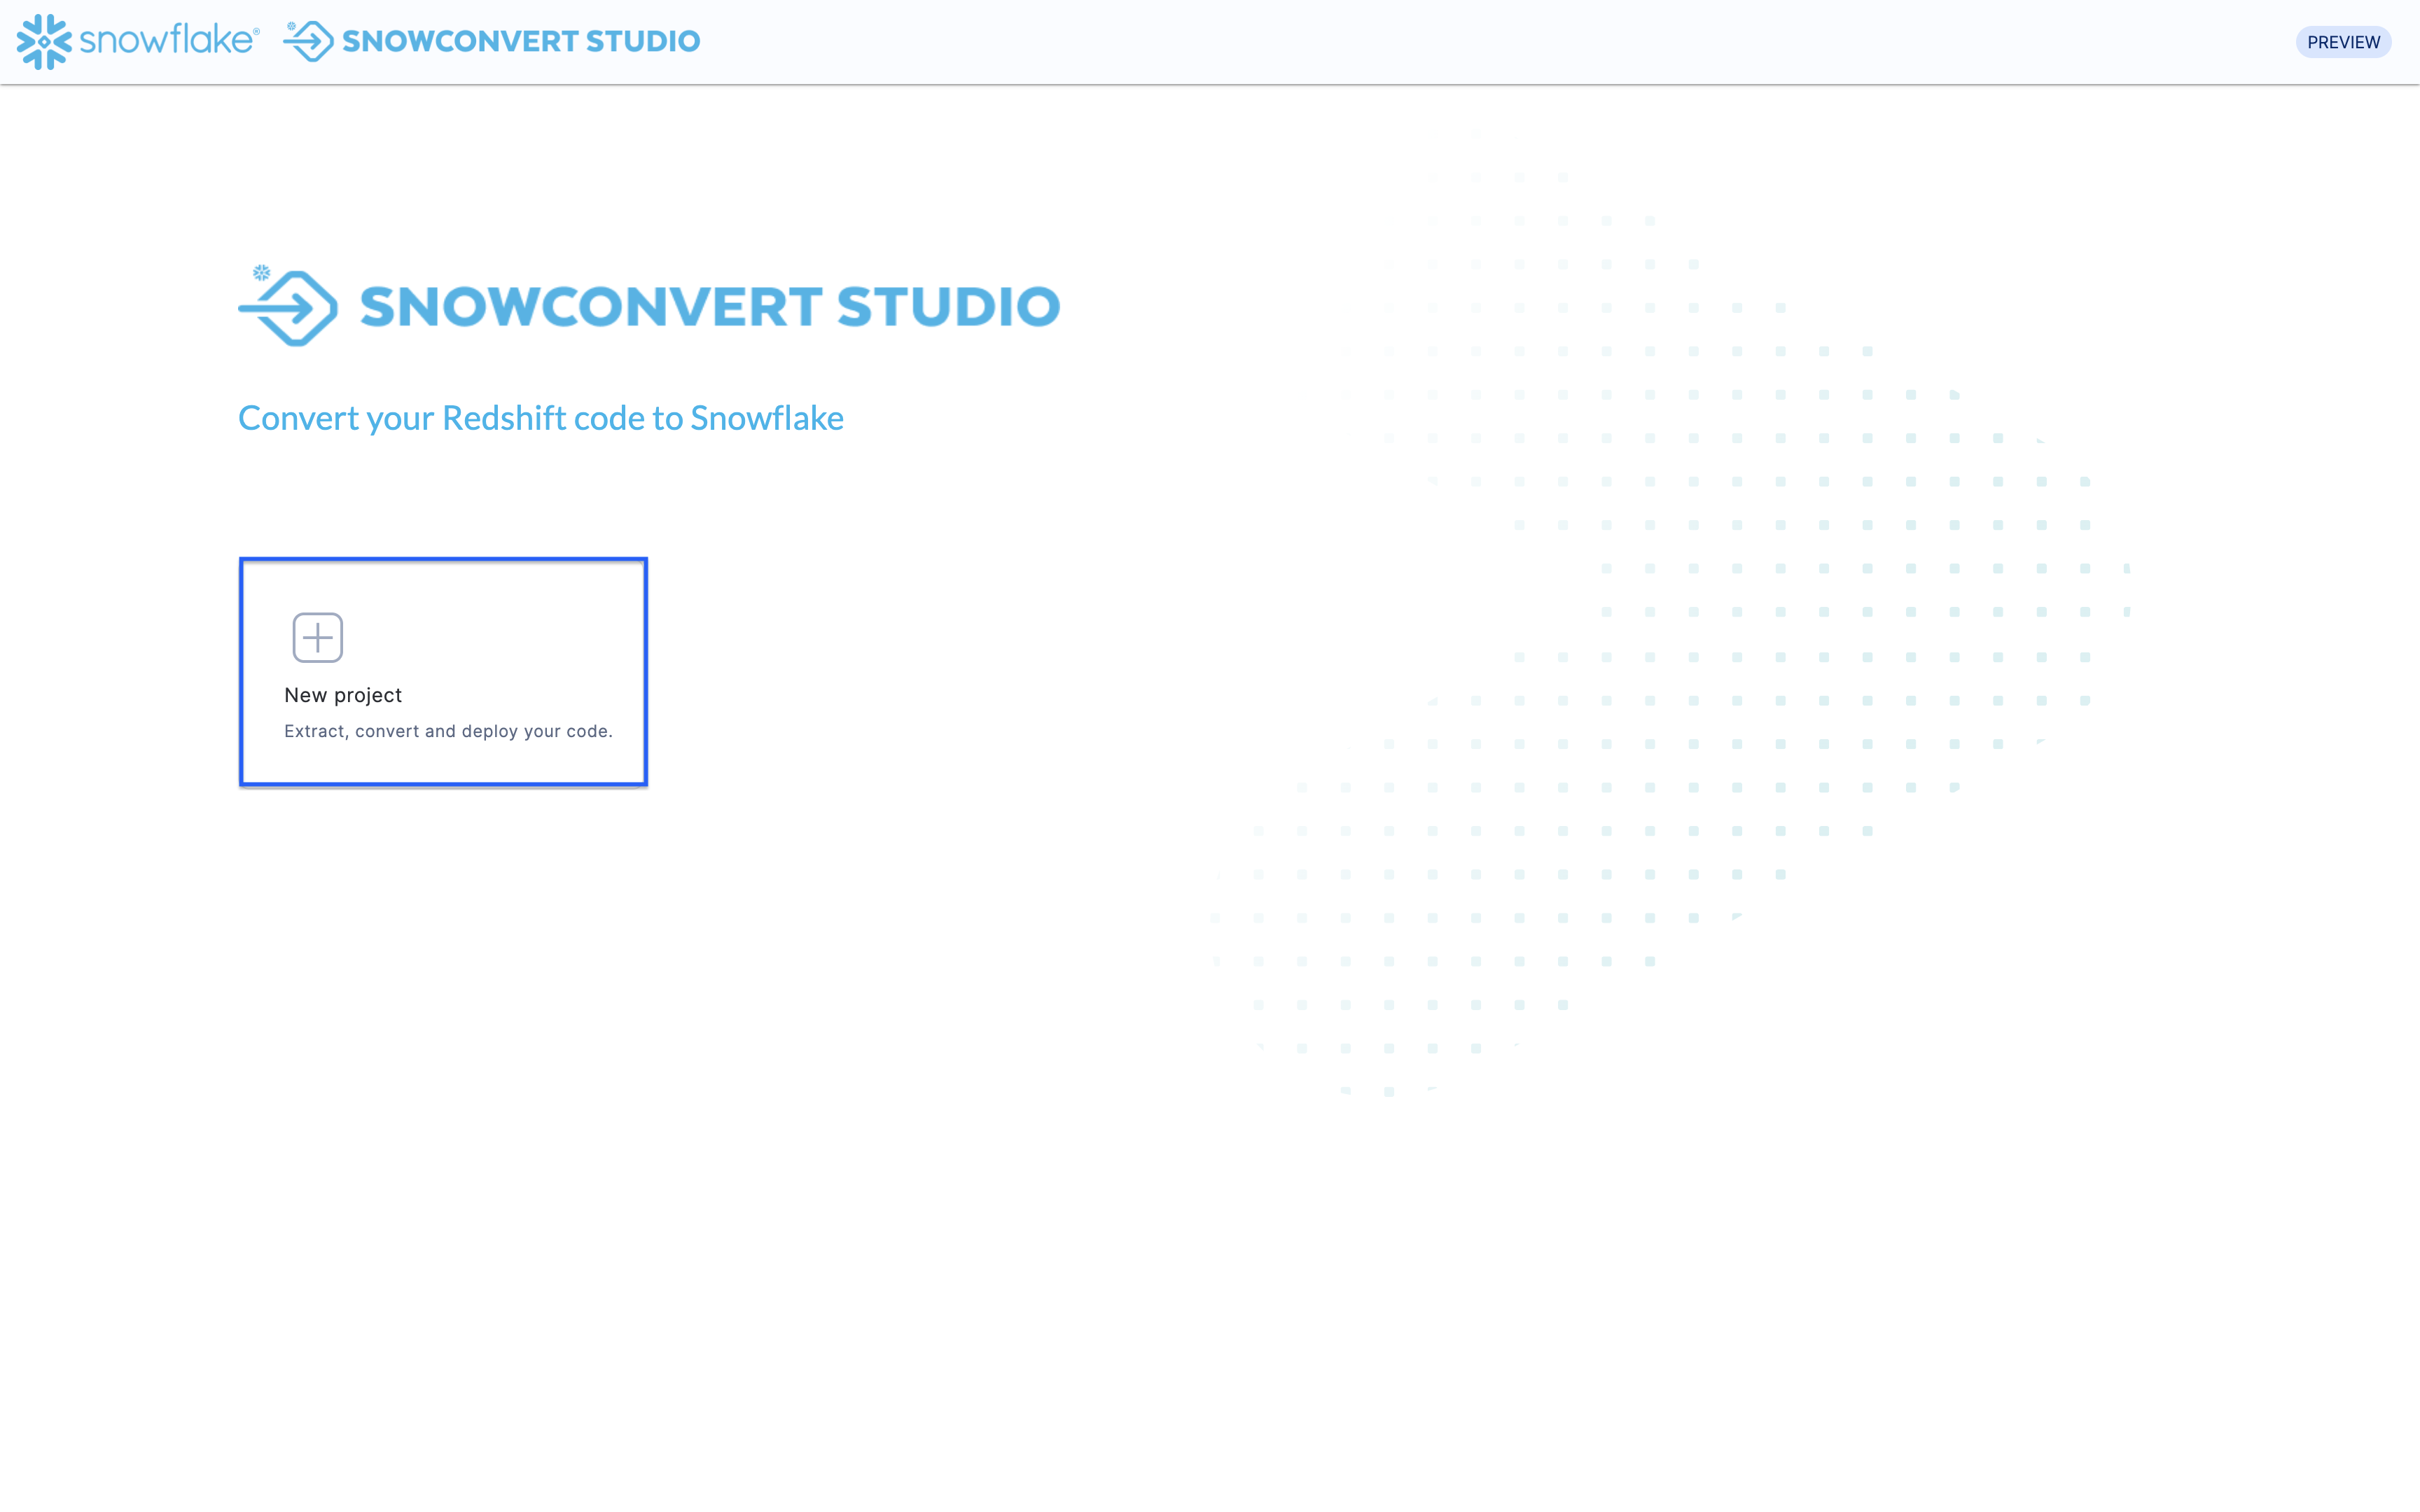Click 'Extract, convert and deploy your code.' text
This screenshot has width=2420, height=1512.
(448, 731)
